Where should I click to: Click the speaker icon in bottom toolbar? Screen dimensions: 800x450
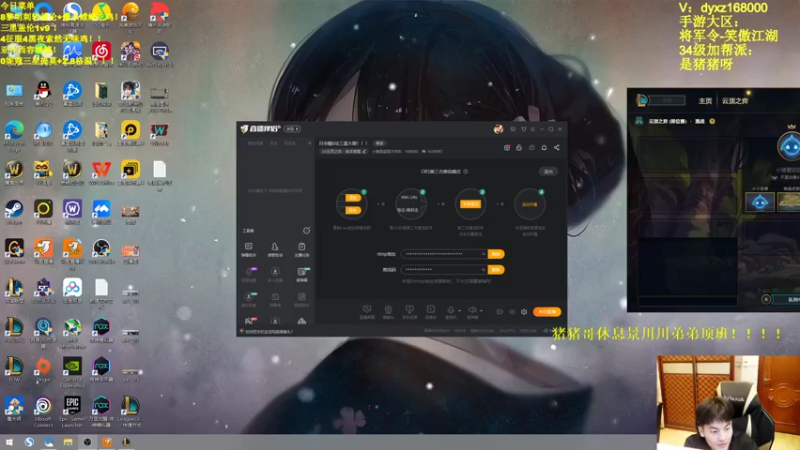click(472, 310)
